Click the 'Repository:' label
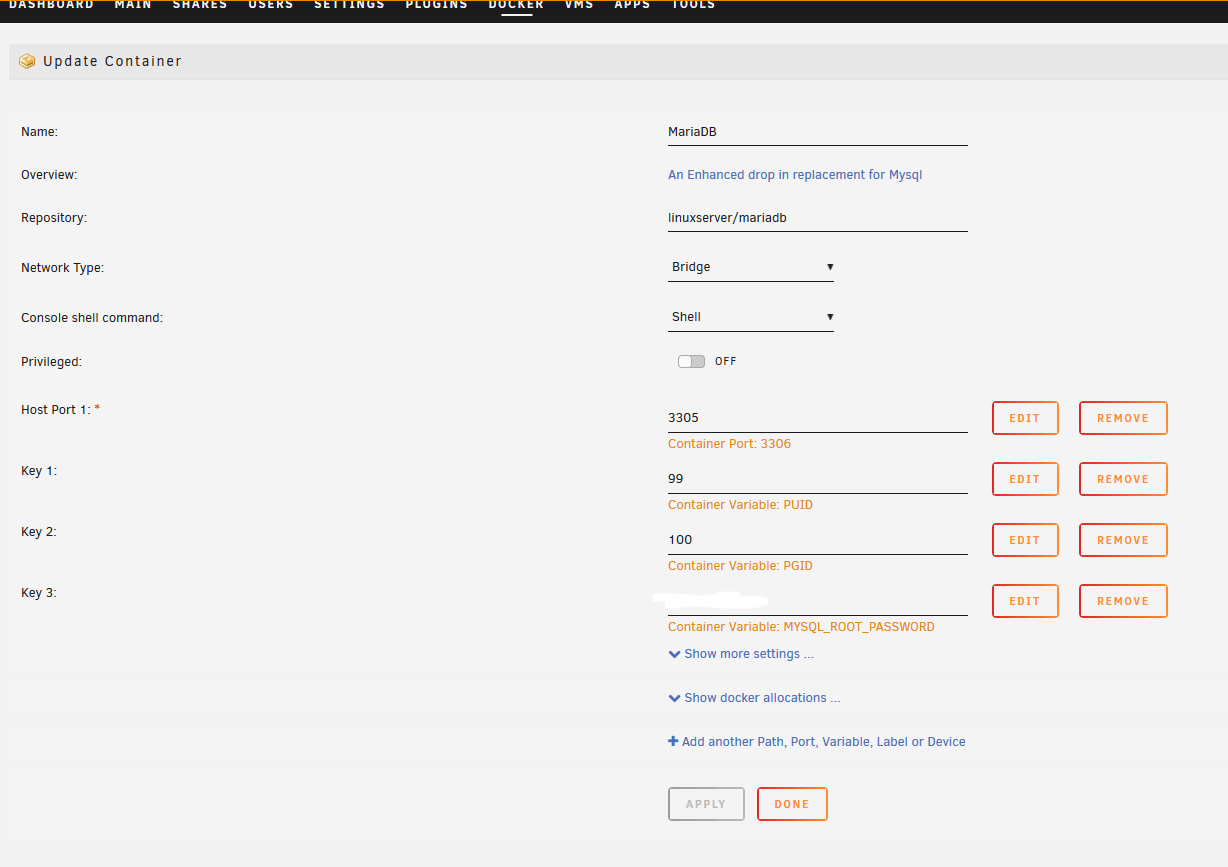The height and width of the screenshot is (867, 1228). tap(54, 218)
